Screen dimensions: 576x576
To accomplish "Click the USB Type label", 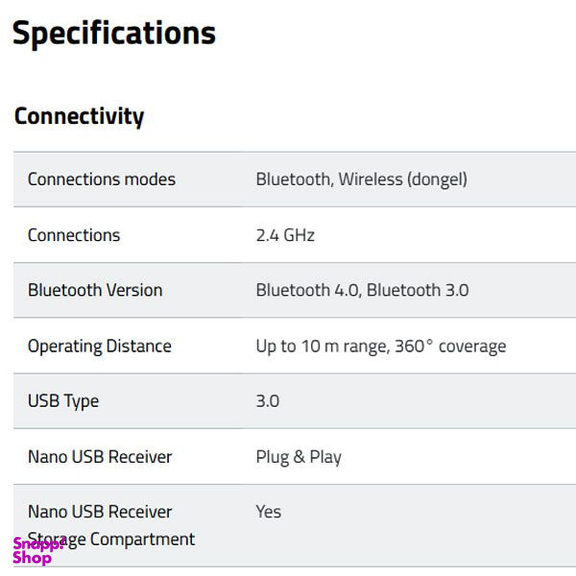I will [x=63, y=401].
